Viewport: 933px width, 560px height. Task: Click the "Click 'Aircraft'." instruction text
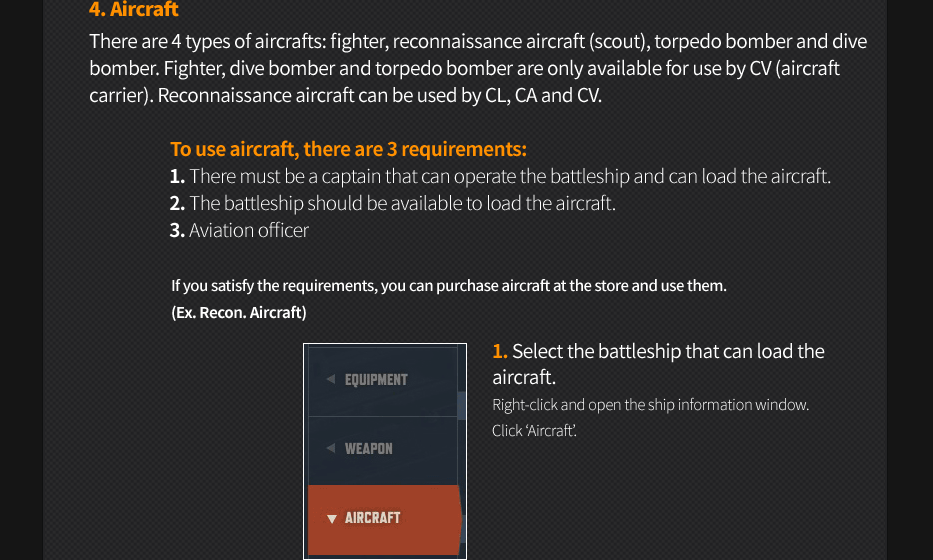[x=534, y=431]
